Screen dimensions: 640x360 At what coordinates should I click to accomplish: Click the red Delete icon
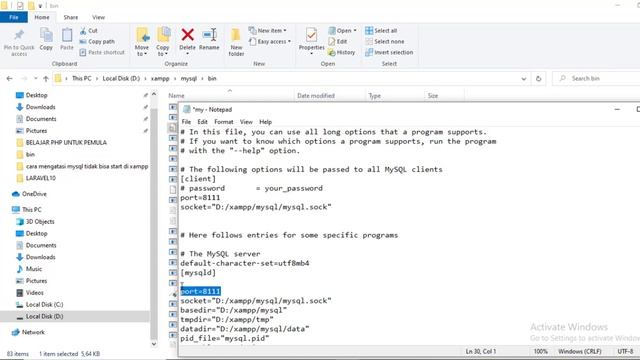pos(187,35)
